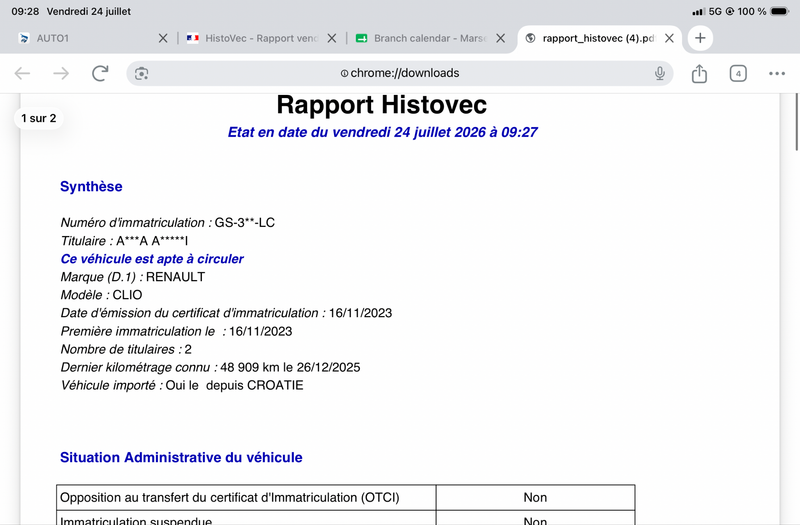Switch to the AUTO1 tab
The image size is (800, 525).
87,38
